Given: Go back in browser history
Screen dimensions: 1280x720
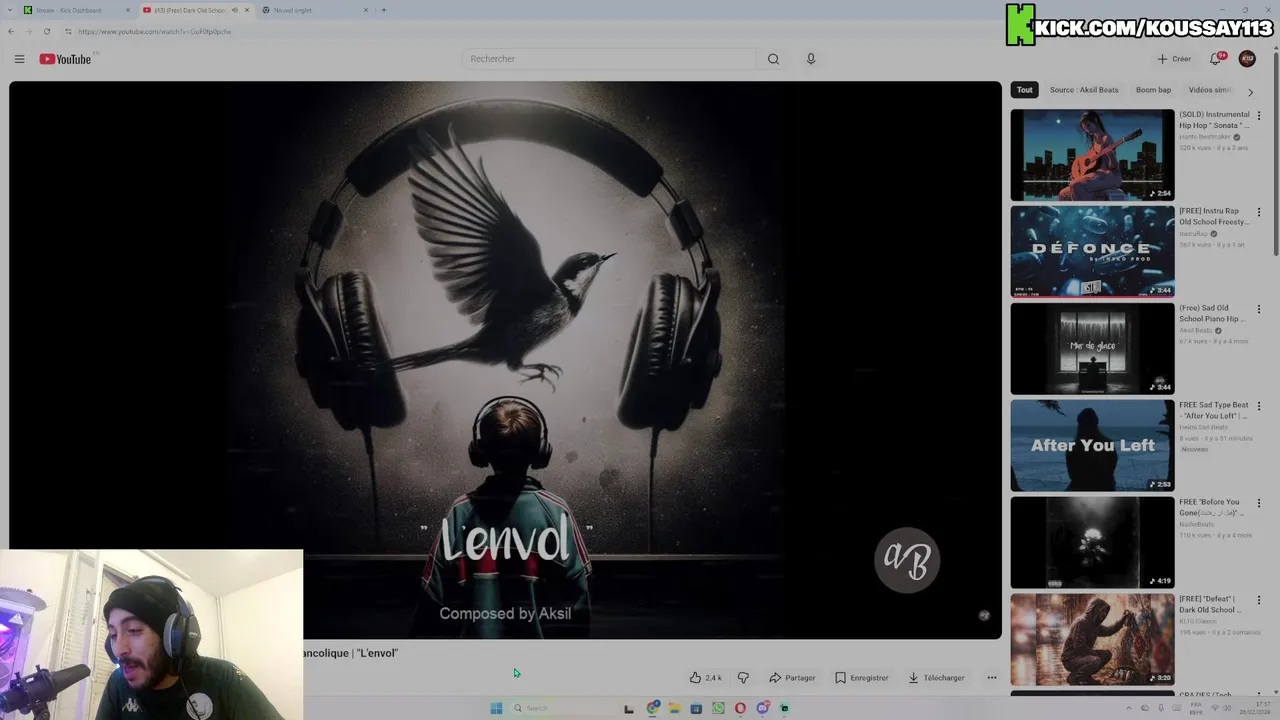Looking at the screenshot, I should click(x=11, y=31).
